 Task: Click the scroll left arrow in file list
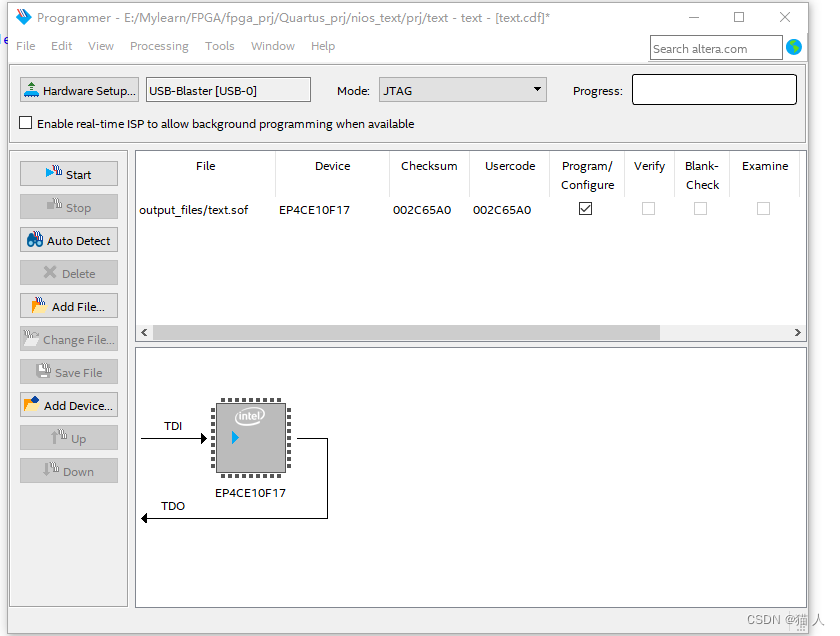pyautogui.click(x=144, y=332)
